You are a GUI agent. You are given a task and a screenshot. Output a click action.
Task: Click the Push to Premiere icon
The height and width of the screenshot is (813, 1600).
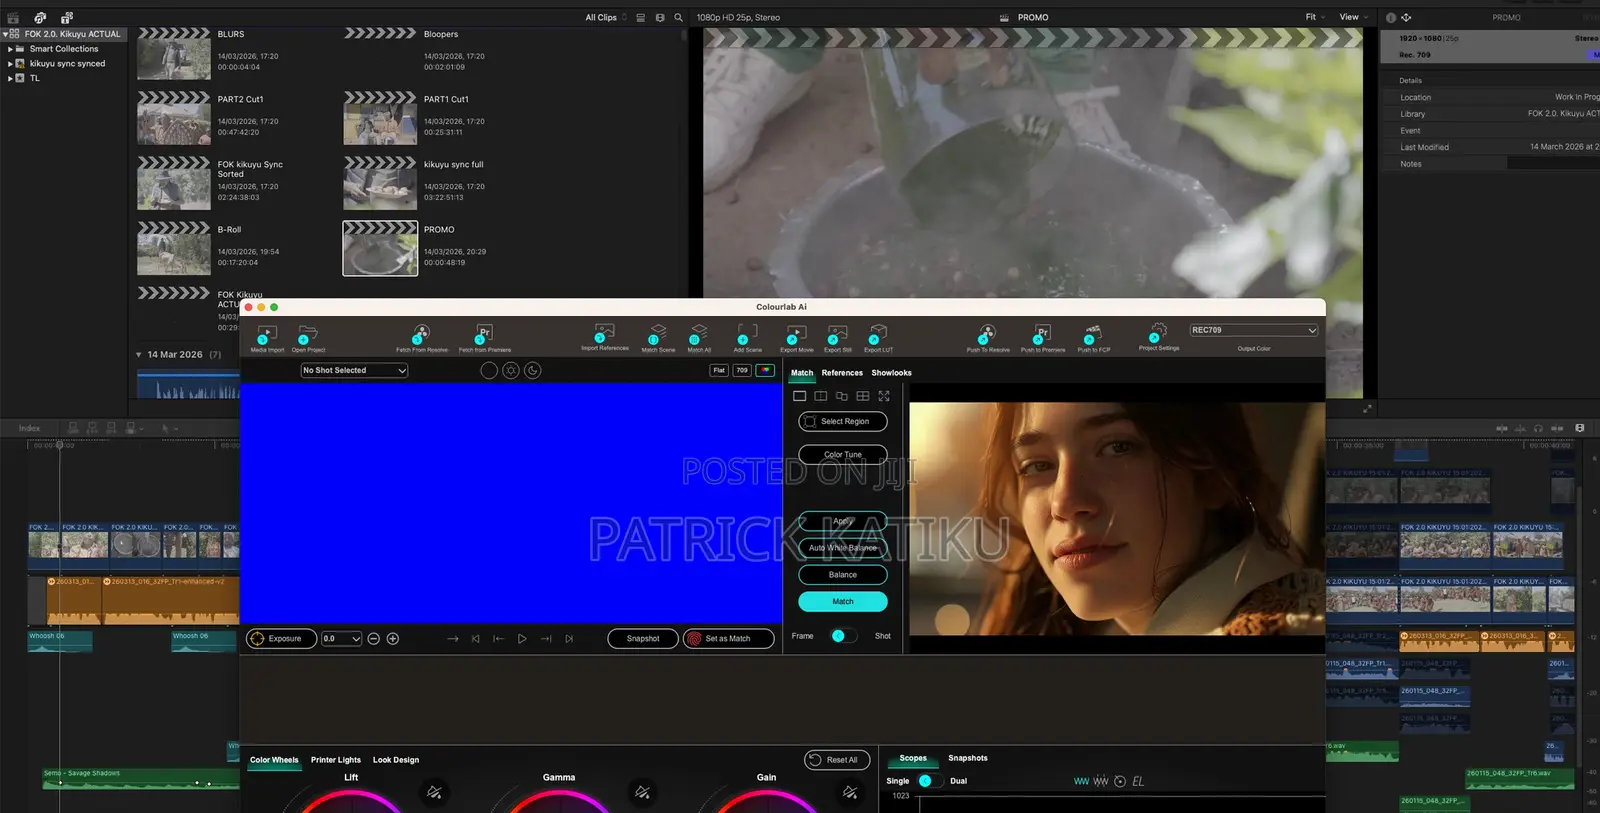tap(1042, 334)
